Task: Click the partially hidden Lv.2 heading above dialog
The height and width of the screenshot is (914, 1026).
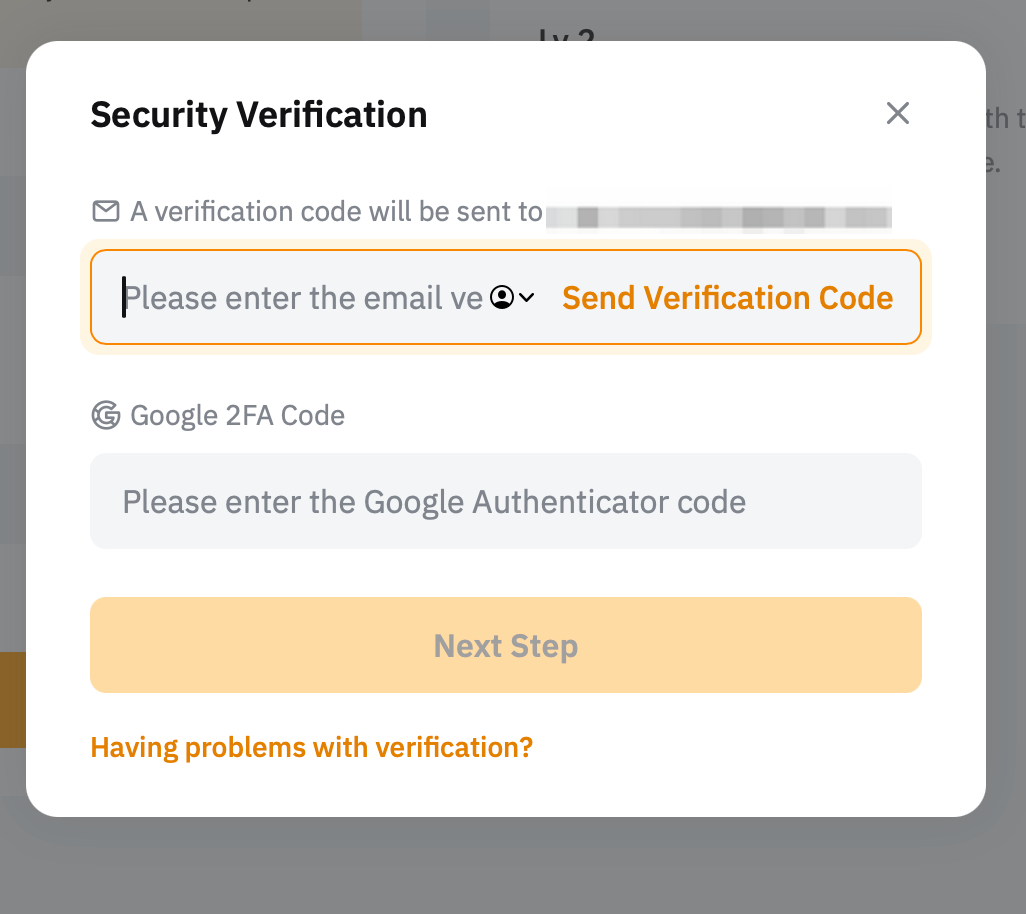Action: pyautogui.click(x=566, y=30)
